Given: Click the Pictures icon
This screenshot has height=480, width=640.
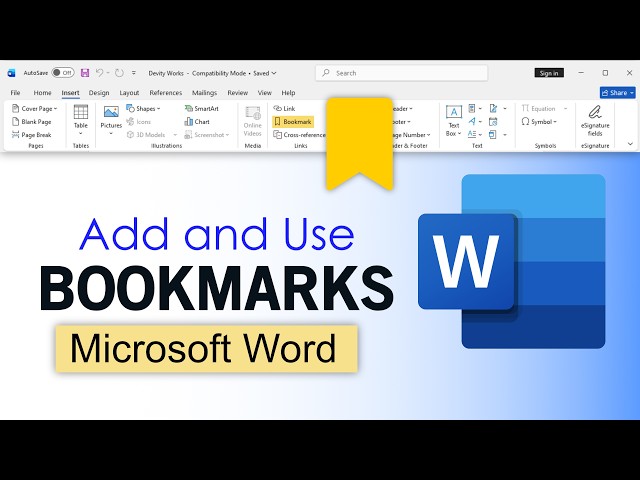Looking at the screenshot, I should pos(111,112).
